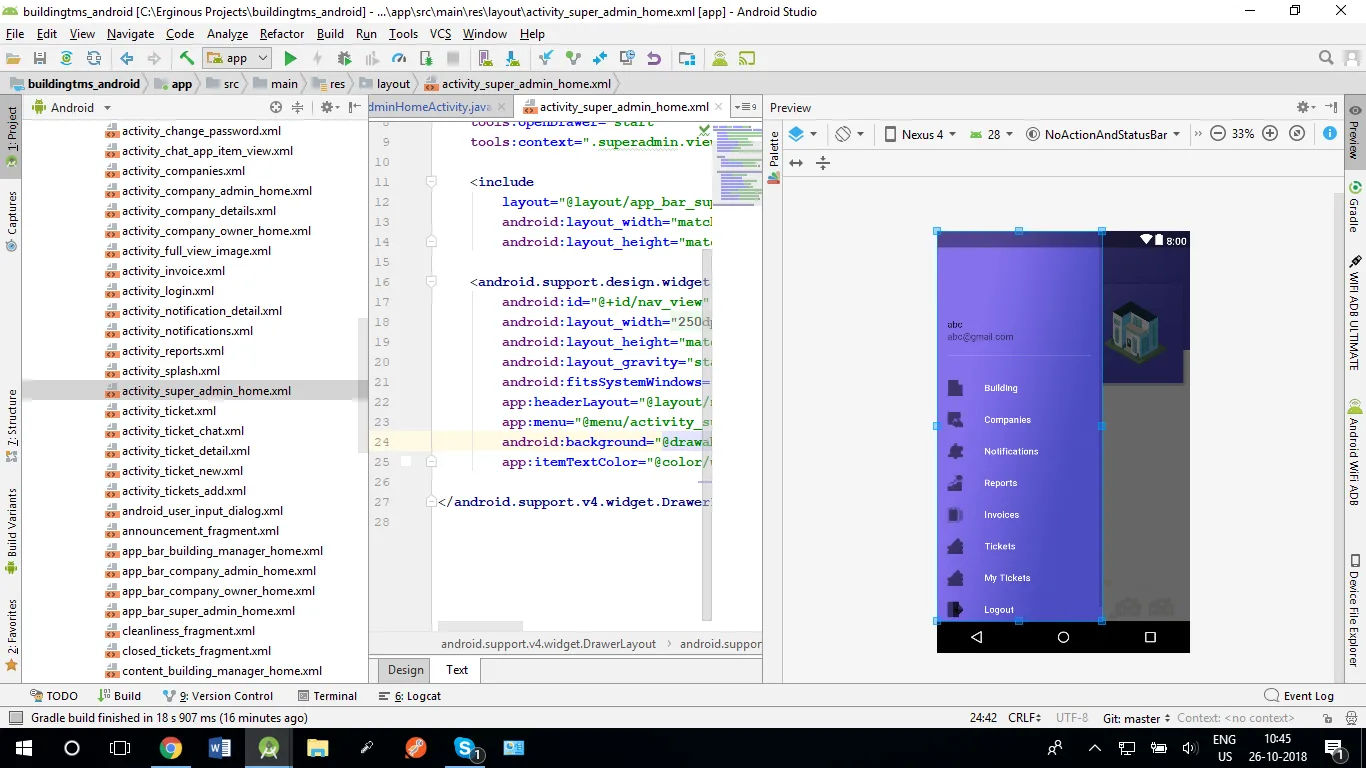Toggle the Gradle tool window side tab

coord(1355,208)
